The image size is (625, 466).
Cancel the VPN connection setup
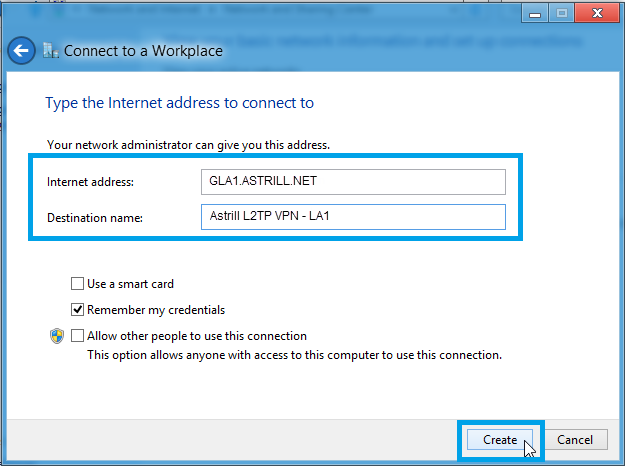(x=575, y=439)
